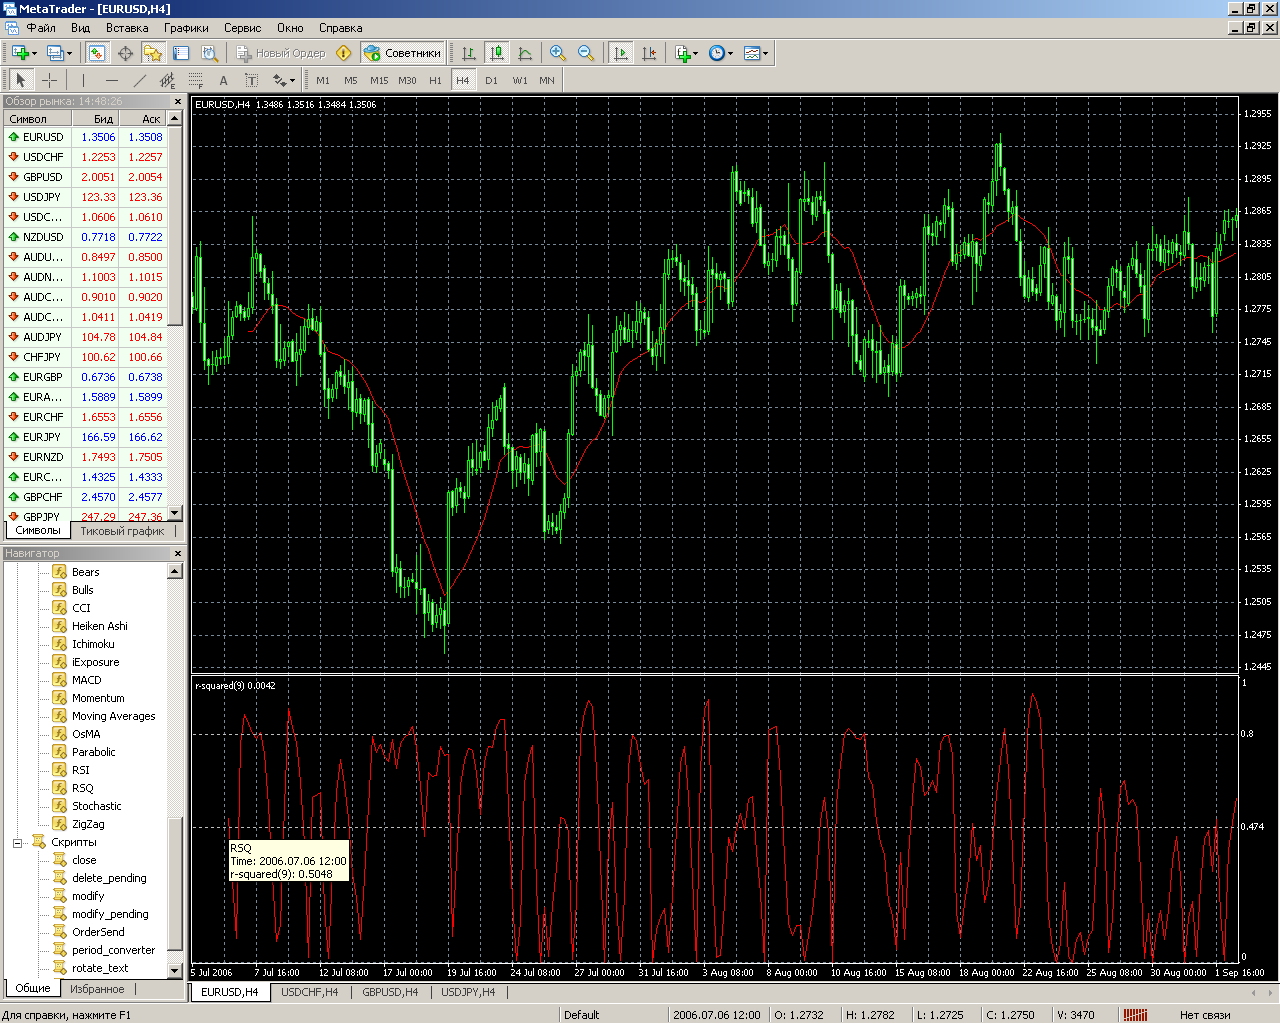Switch chart to line chart icon
The height and width of the screenshot is (1024, 1280).
click(525, 53)
